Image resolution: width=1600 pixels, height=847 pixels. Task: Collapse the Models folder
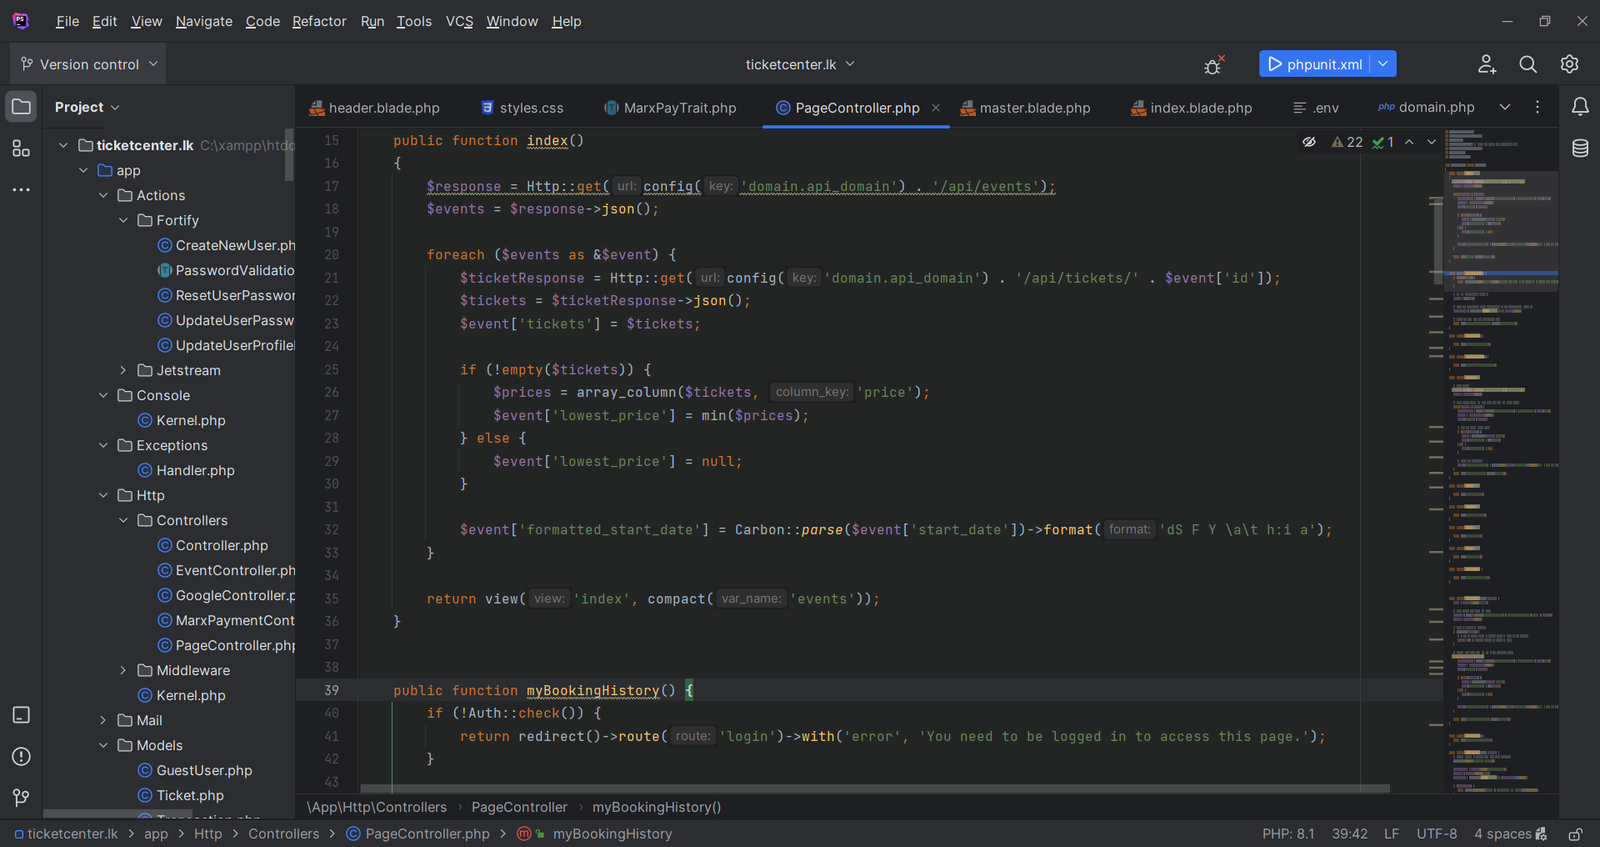click(x=103, y=745)
